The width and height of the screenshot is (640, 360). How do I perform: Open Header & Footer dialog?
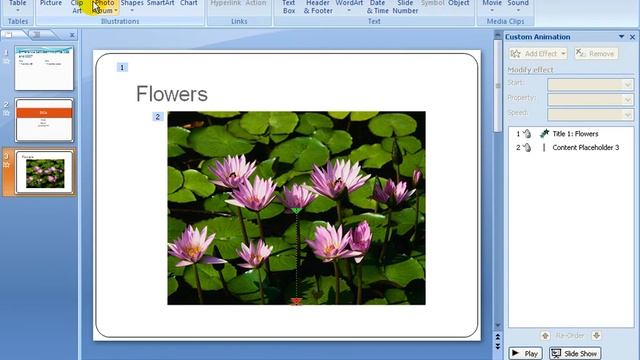[x=318, y=7]
